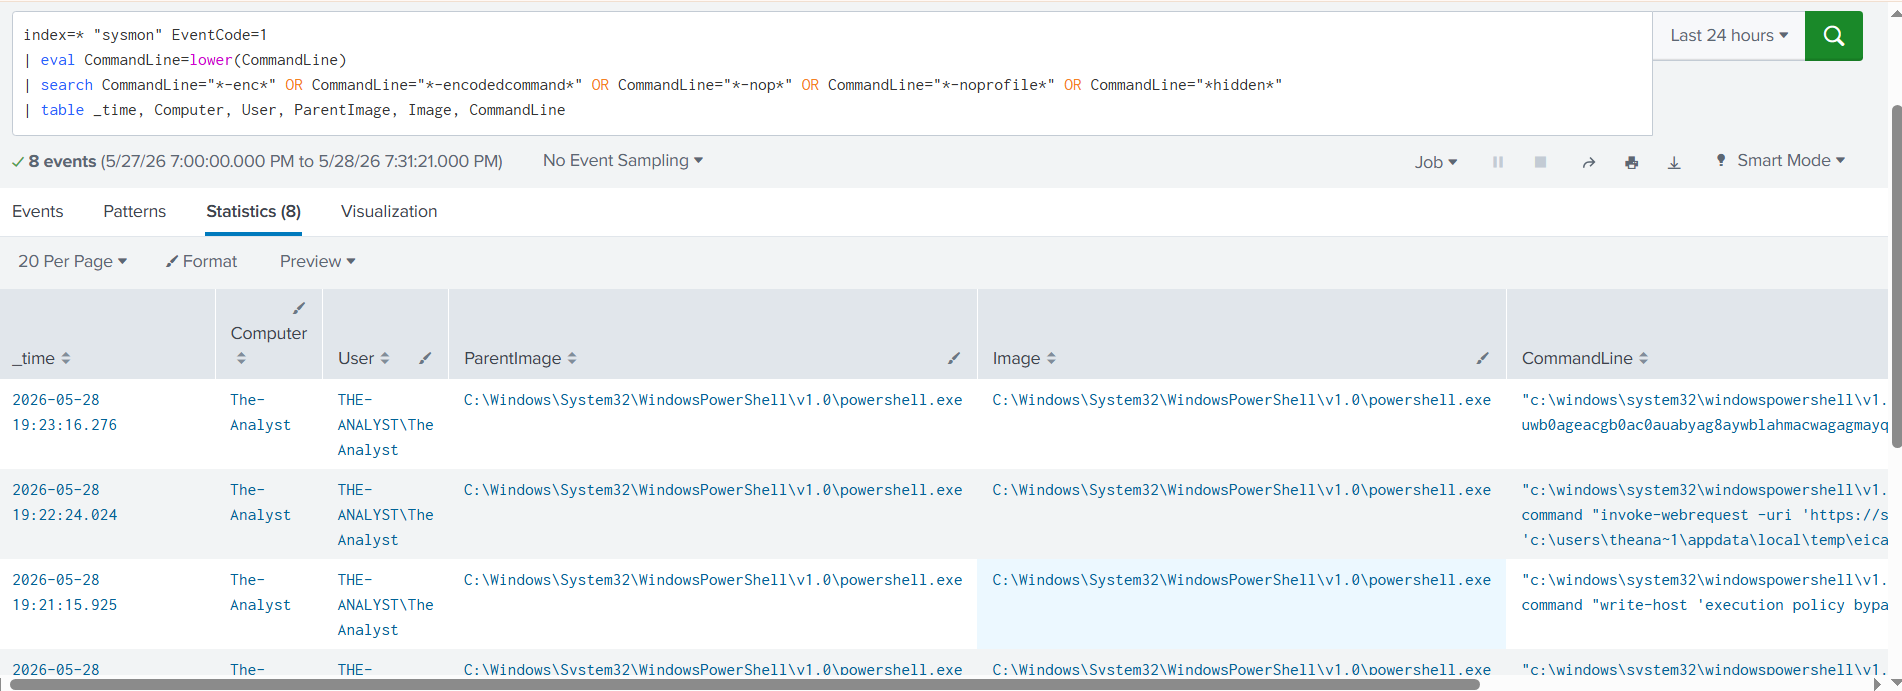Switch to the Patterns tab
This screenshot has height=691, width=1902.
(135, 211)
